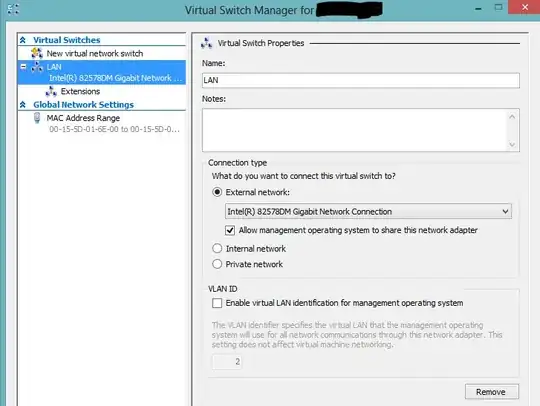Select the LAN virtual switch icon
This screenshot has height=406, width=540.
click(x=37, y=67)
